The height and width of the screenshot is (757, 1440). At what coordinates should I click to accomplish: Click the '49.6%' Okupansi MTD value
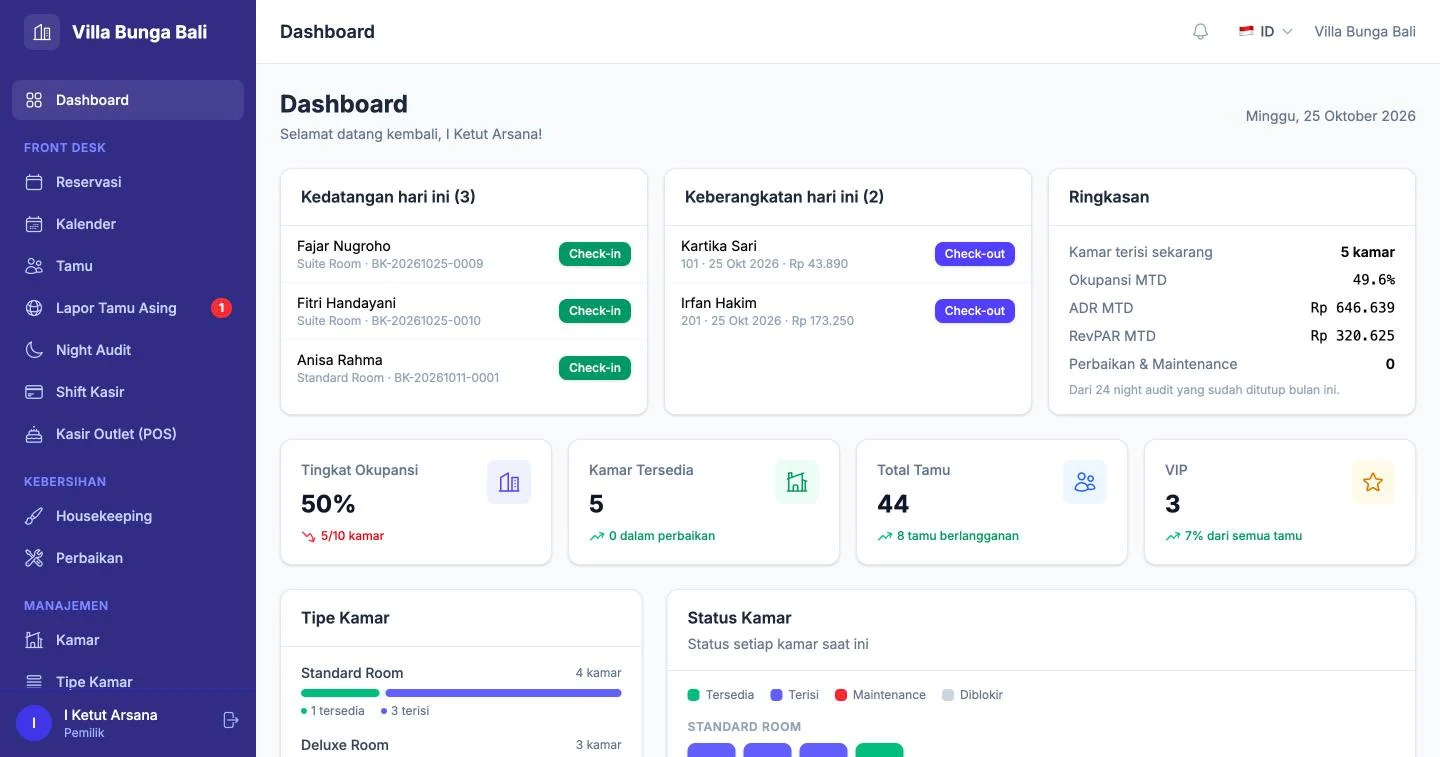[x=1374, y=280]
